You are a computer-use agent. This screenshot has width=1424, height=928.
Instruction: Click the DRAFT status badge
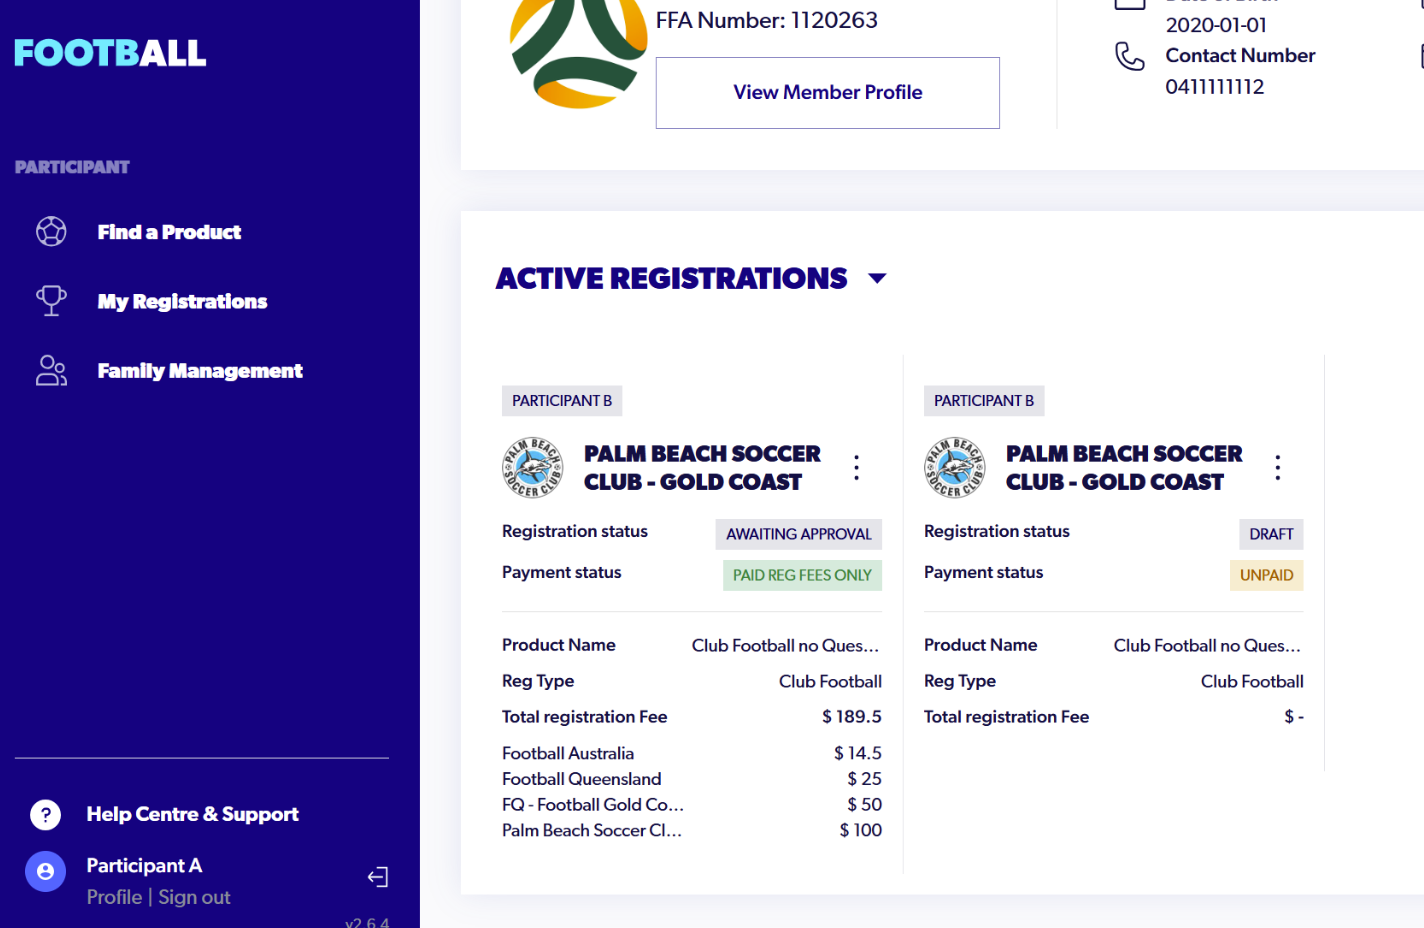click(x=1271, y=534)
